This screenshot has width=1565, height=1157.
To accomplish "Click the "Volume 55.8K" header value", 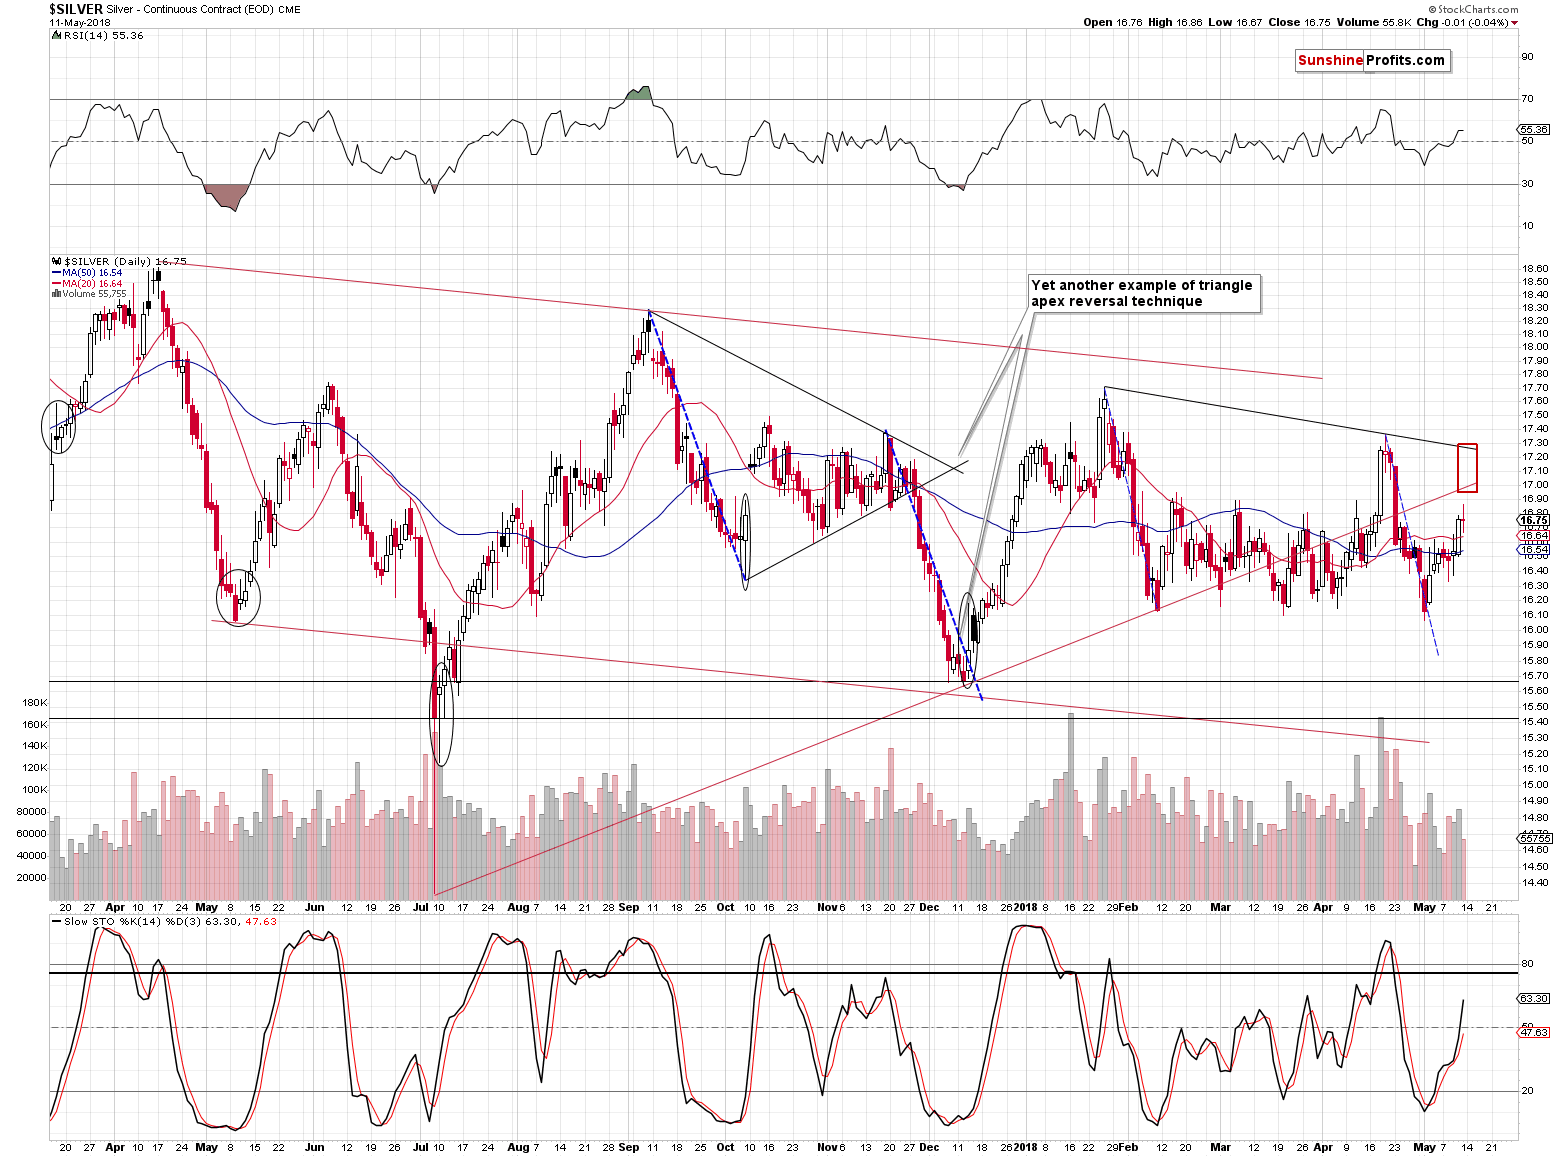I will point(1374,22).
